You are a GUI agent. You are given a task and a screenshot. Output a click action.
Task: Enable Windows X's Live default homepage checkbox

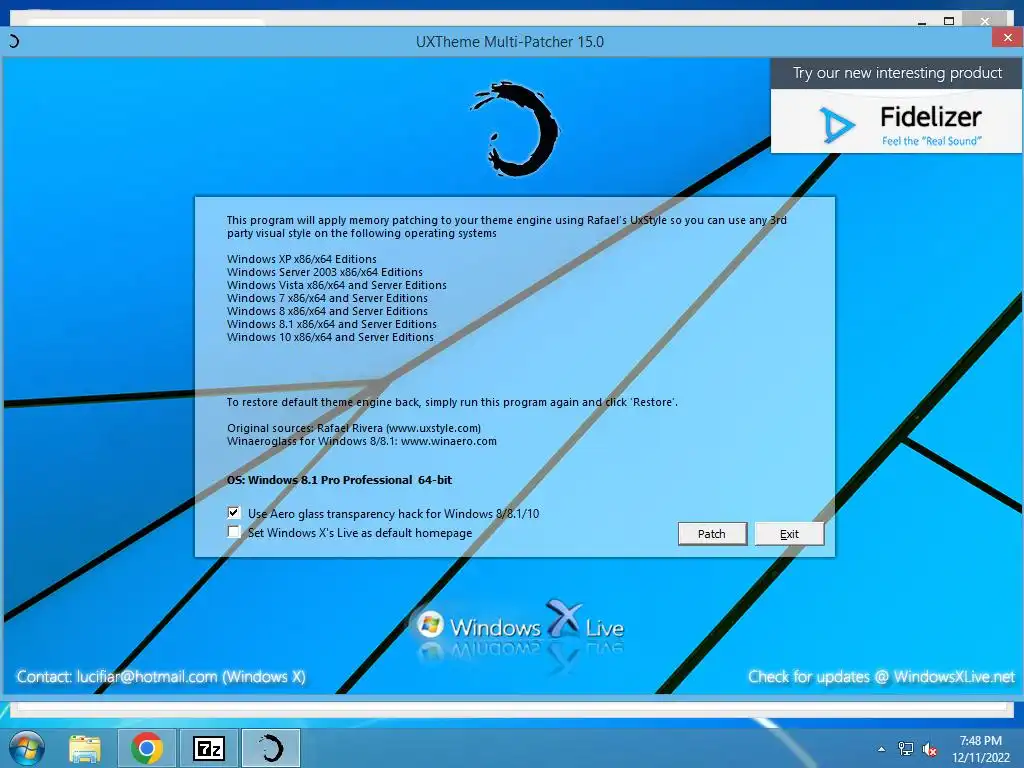234,532
